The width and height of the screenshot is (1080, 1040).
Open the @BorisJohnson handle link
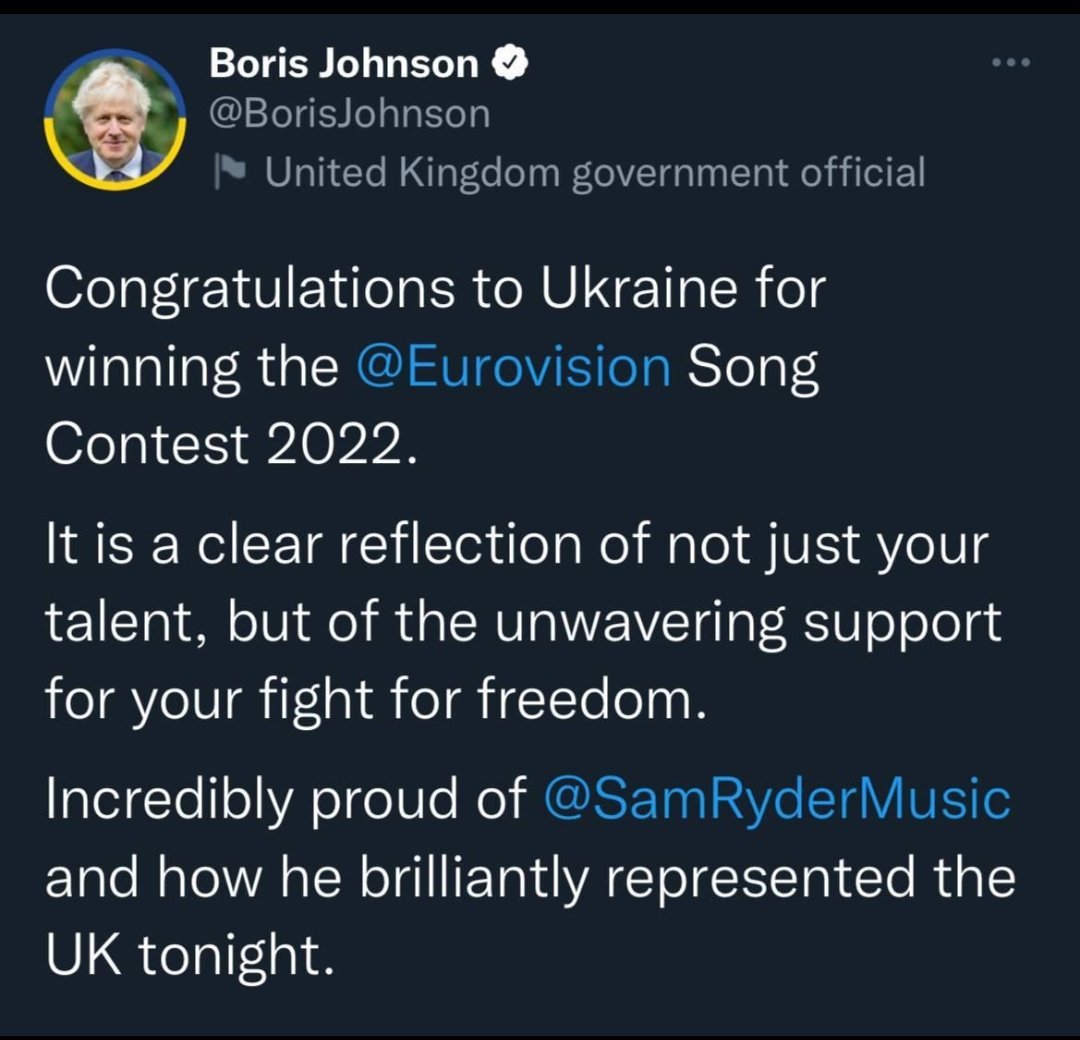coord(349,114)
